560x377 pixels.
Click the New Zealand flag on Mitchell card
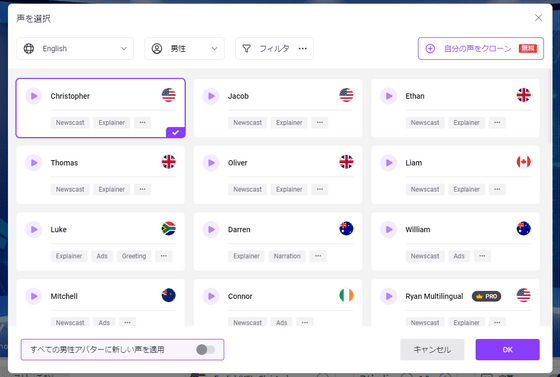[169, 295]
